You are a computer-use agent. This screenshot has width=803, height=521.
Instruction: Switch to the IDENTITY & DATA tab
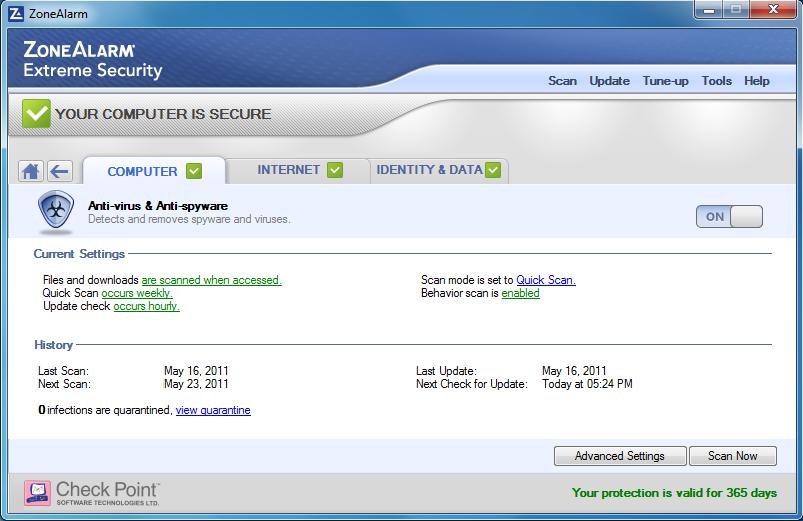439,170
